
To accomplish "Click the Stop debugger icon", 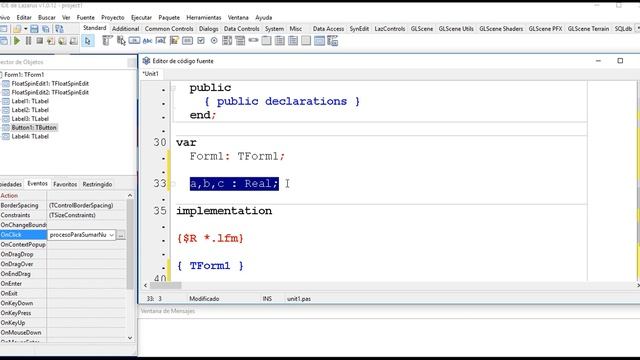I will pos(40,41).
